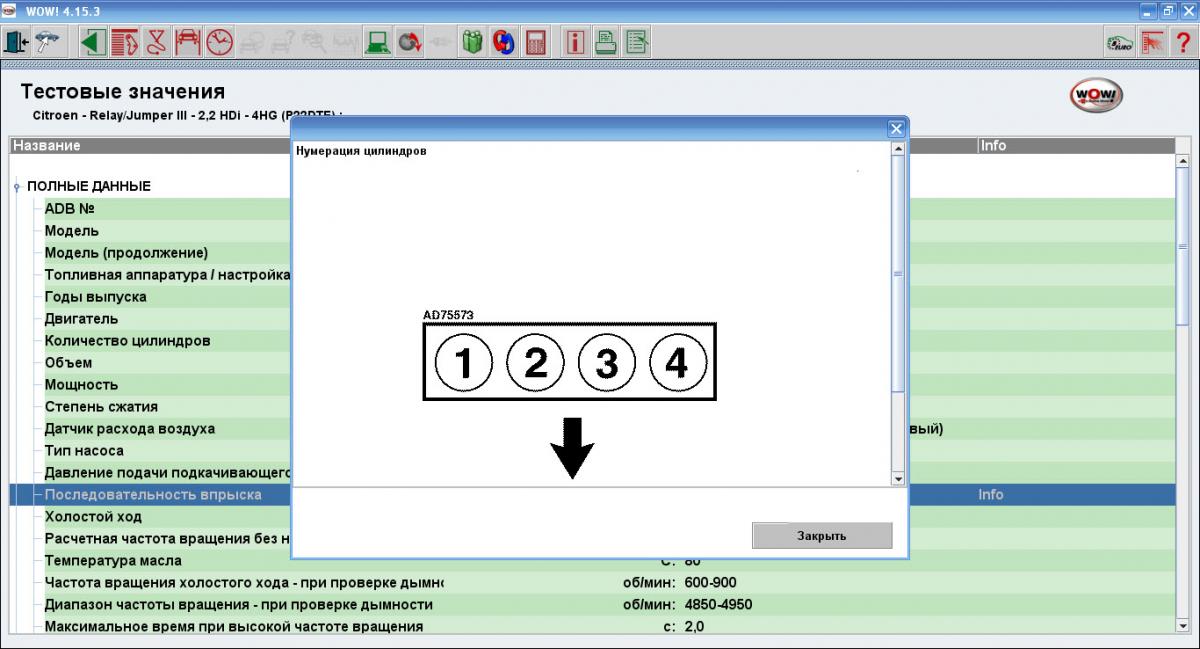
Task: Collapse the ПОЛНЫЕ ДАННЫЕ tree node
Action: pos(17,187)
